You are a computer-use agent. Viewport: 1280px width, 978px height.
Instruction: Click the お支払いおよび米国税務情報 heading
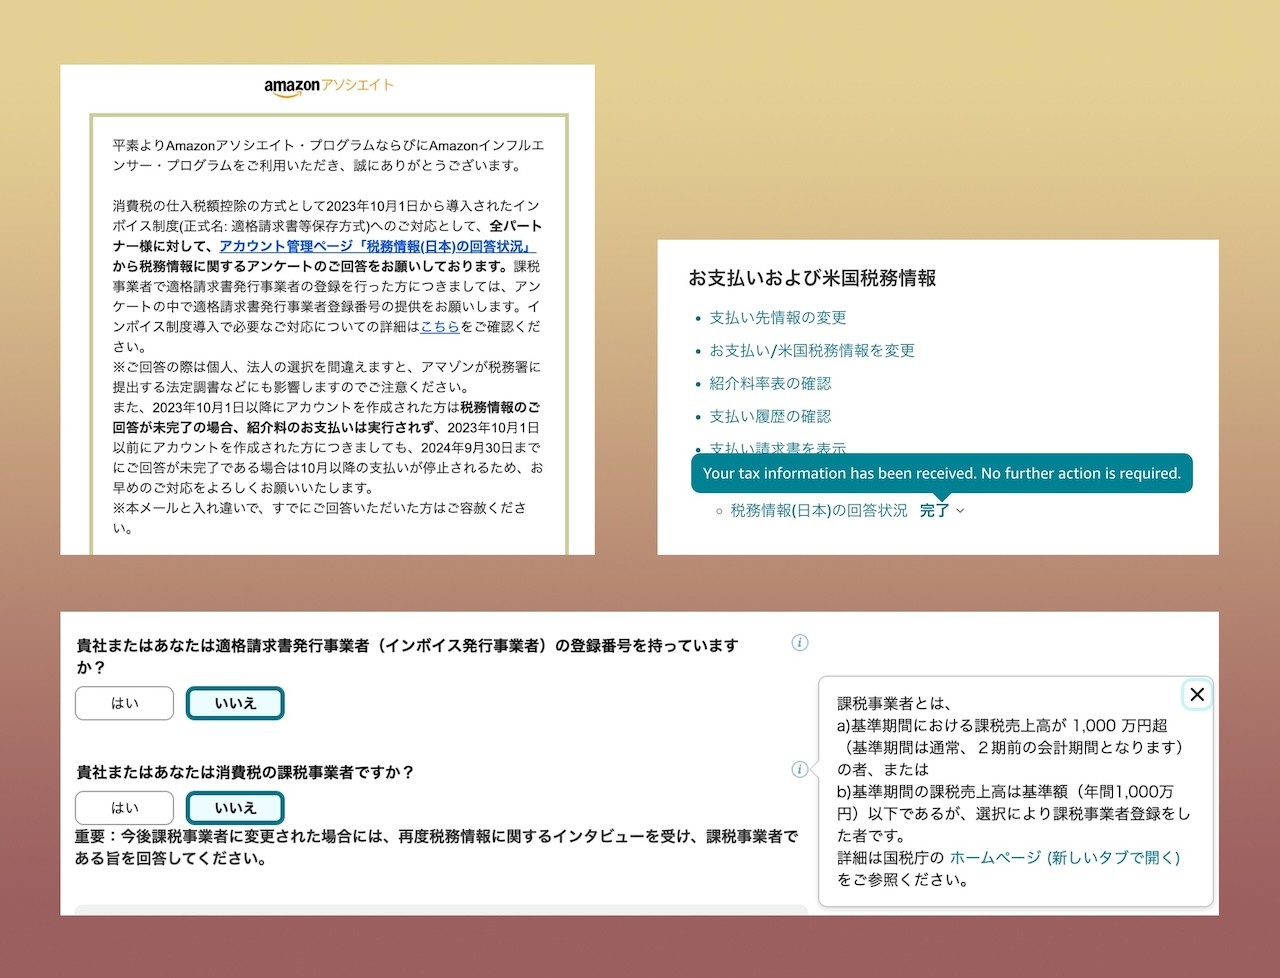pos(812,278)
